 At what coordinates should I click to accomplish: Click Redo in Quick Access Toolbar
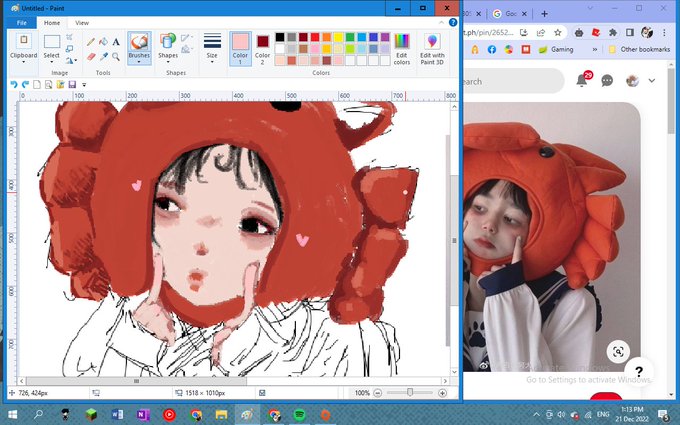pos(25,85)
